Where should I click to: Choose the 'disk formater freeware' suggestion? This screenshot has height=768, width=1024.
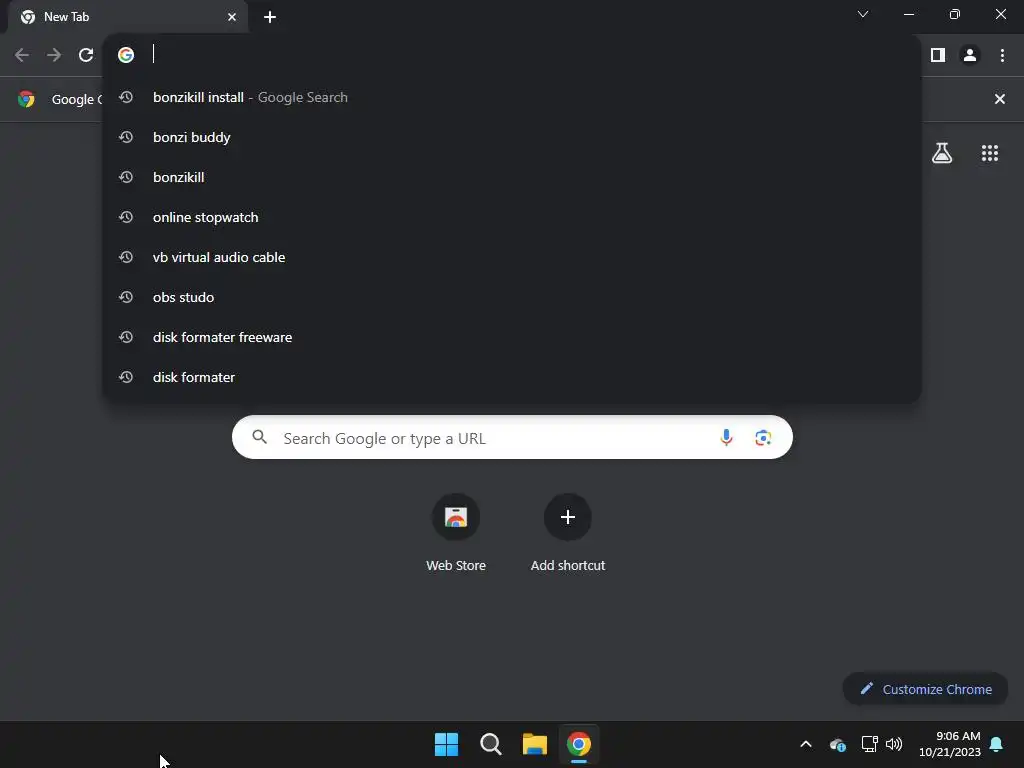[x=512, y=337]
